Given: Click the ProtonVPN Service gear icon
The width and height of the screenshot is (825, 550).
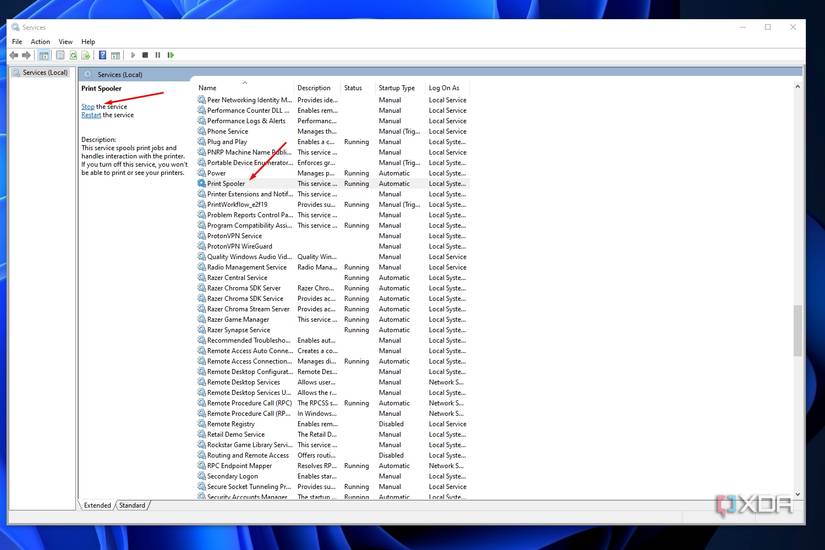Looking at the screenshot, I should (202, 236).
